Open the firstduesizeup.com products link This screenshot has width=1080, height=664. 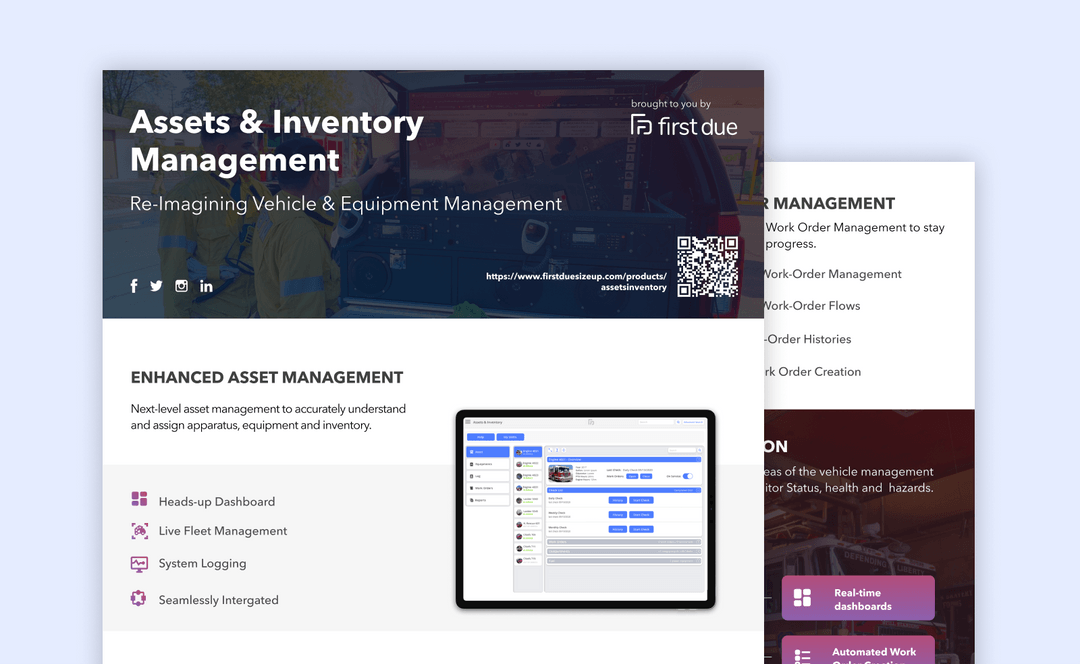coord(576,281)
